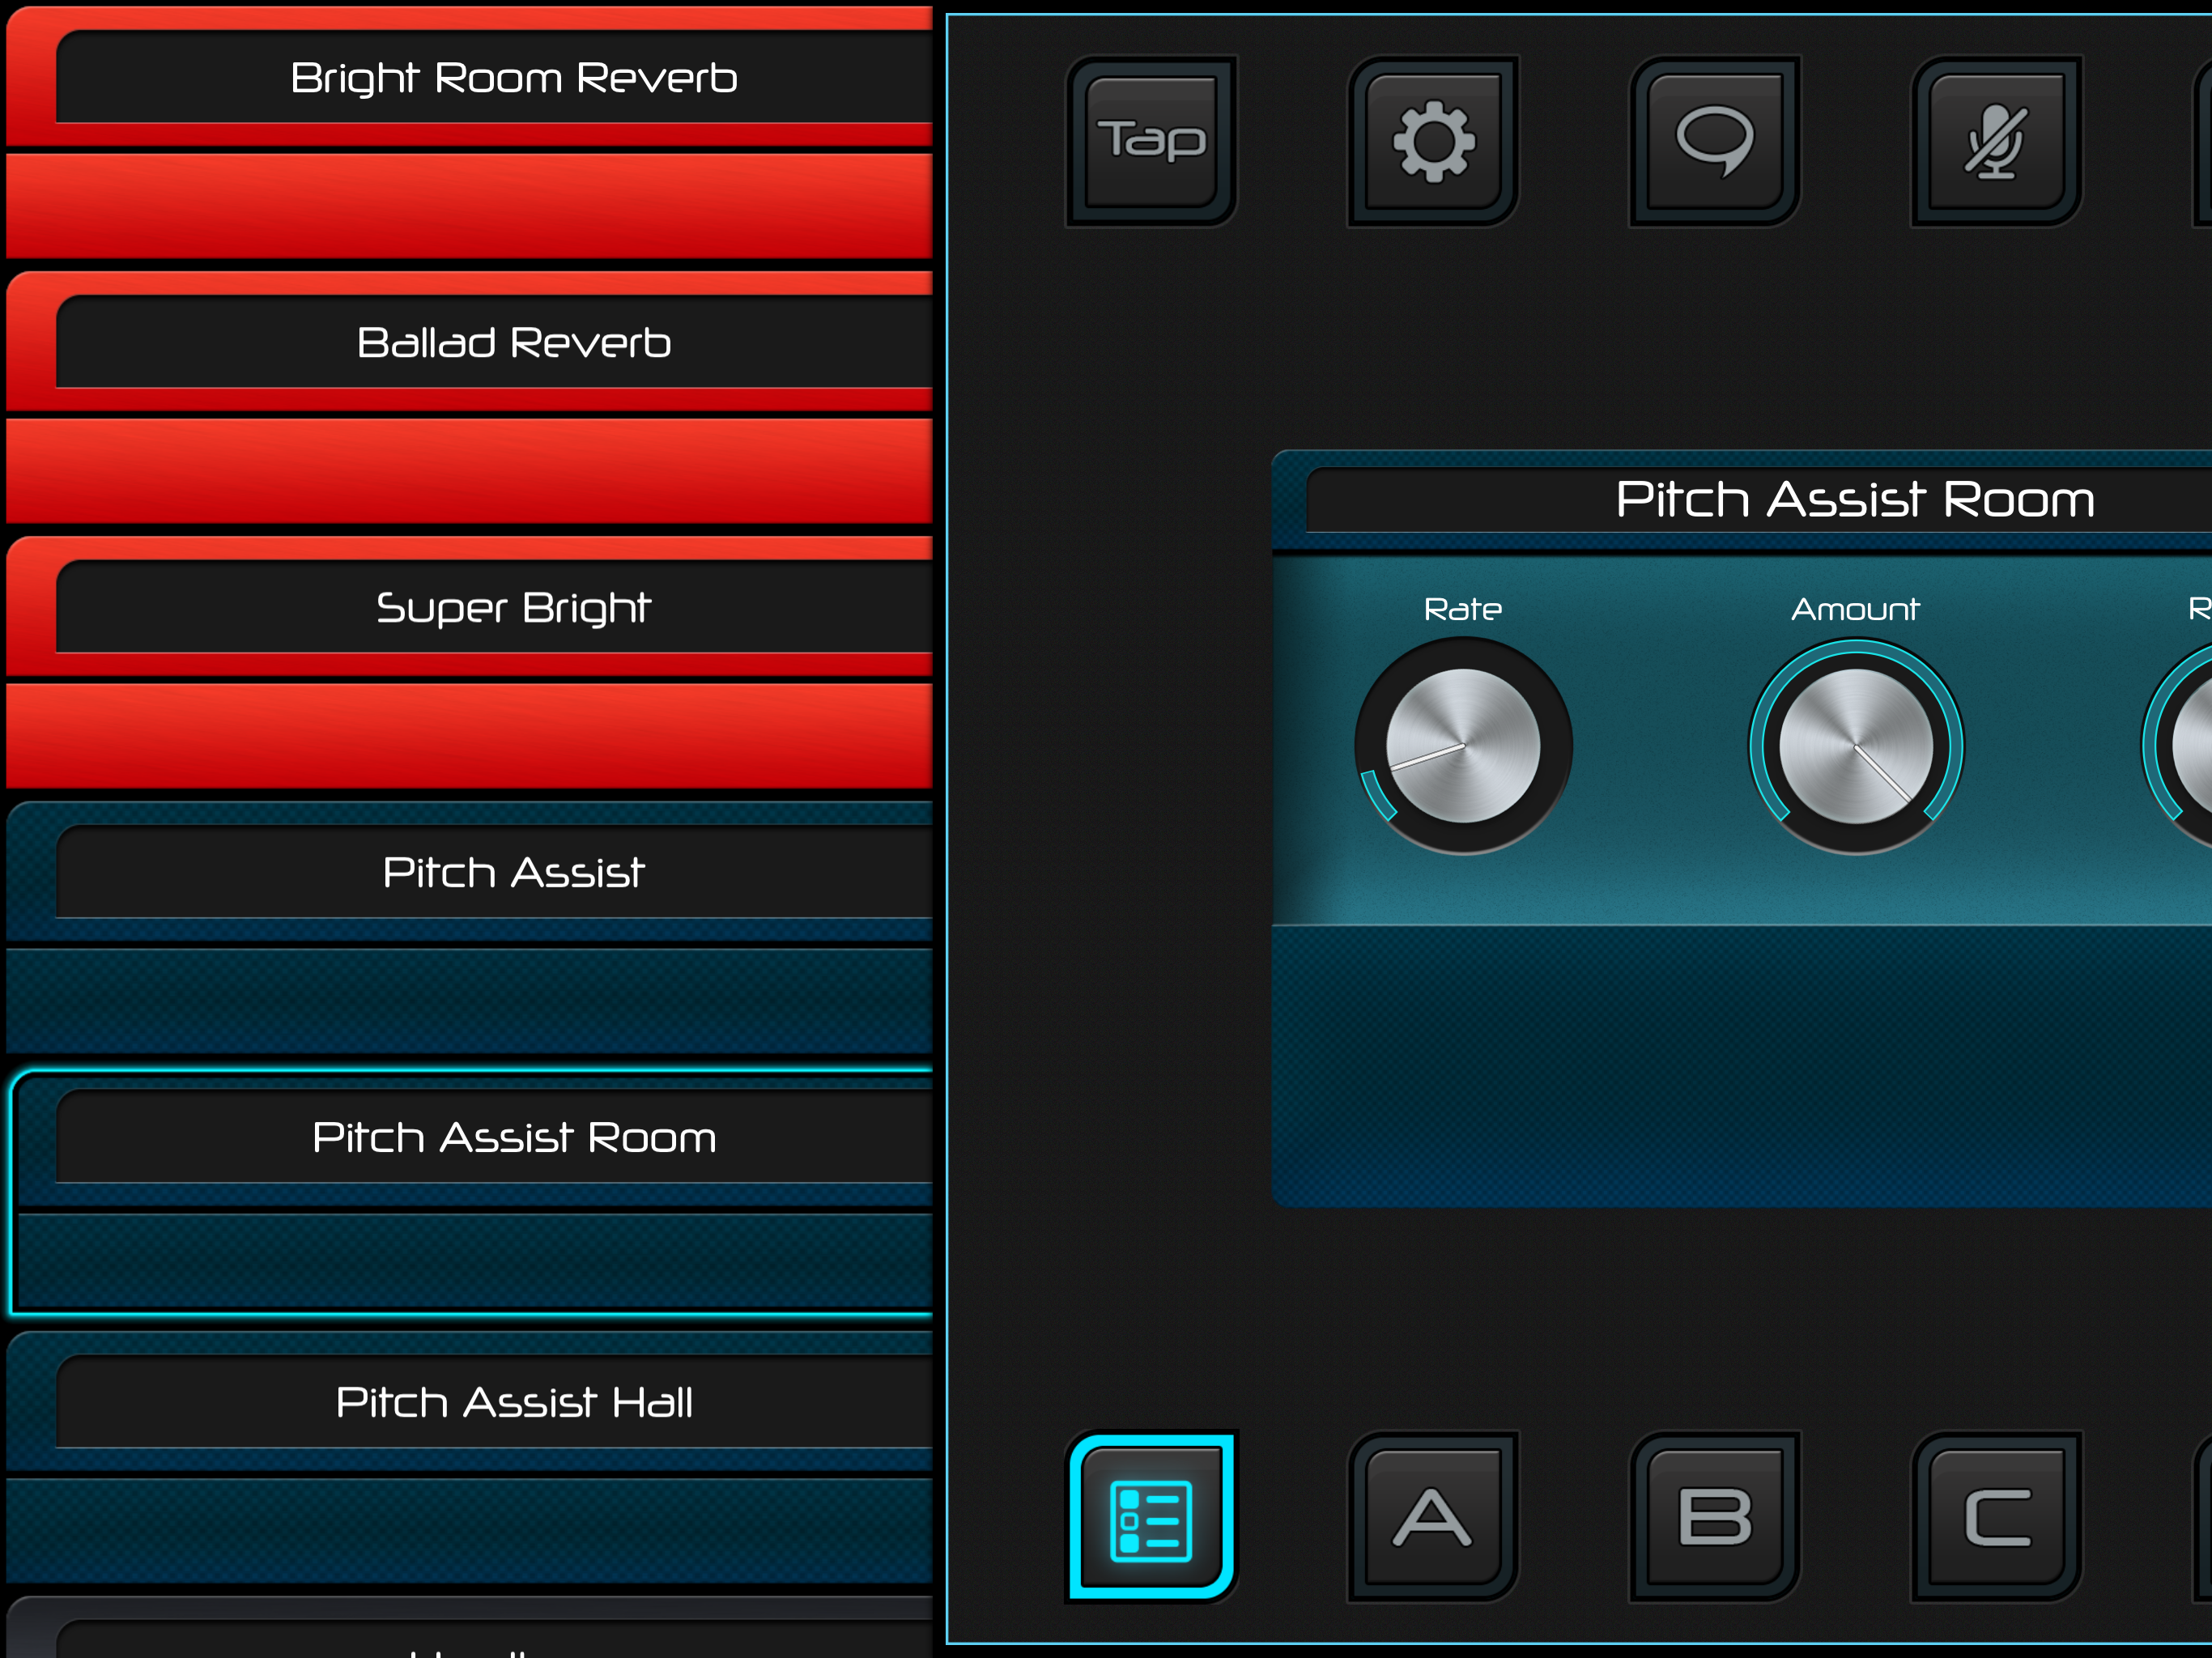Select the Super Bright preset

click(513, 608)
